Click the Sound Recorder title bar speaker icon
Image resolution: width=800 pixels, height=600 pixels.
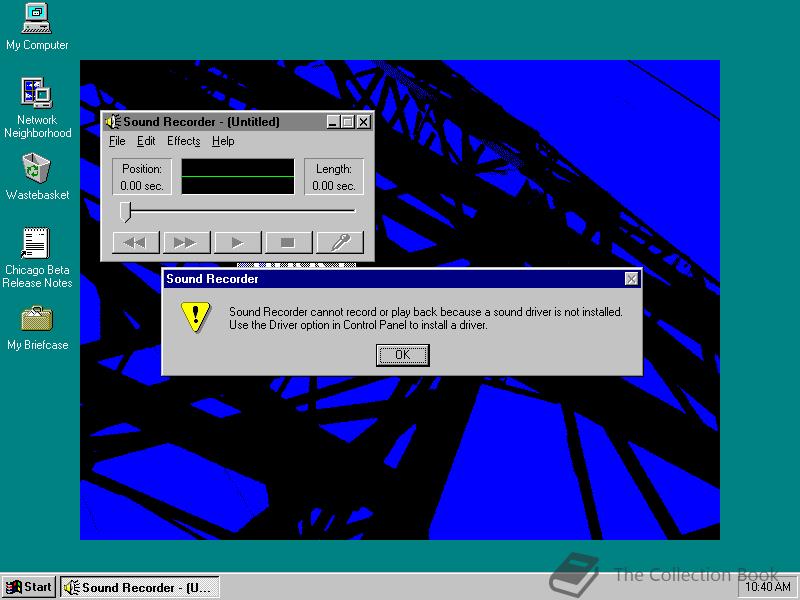click(113, 122)
